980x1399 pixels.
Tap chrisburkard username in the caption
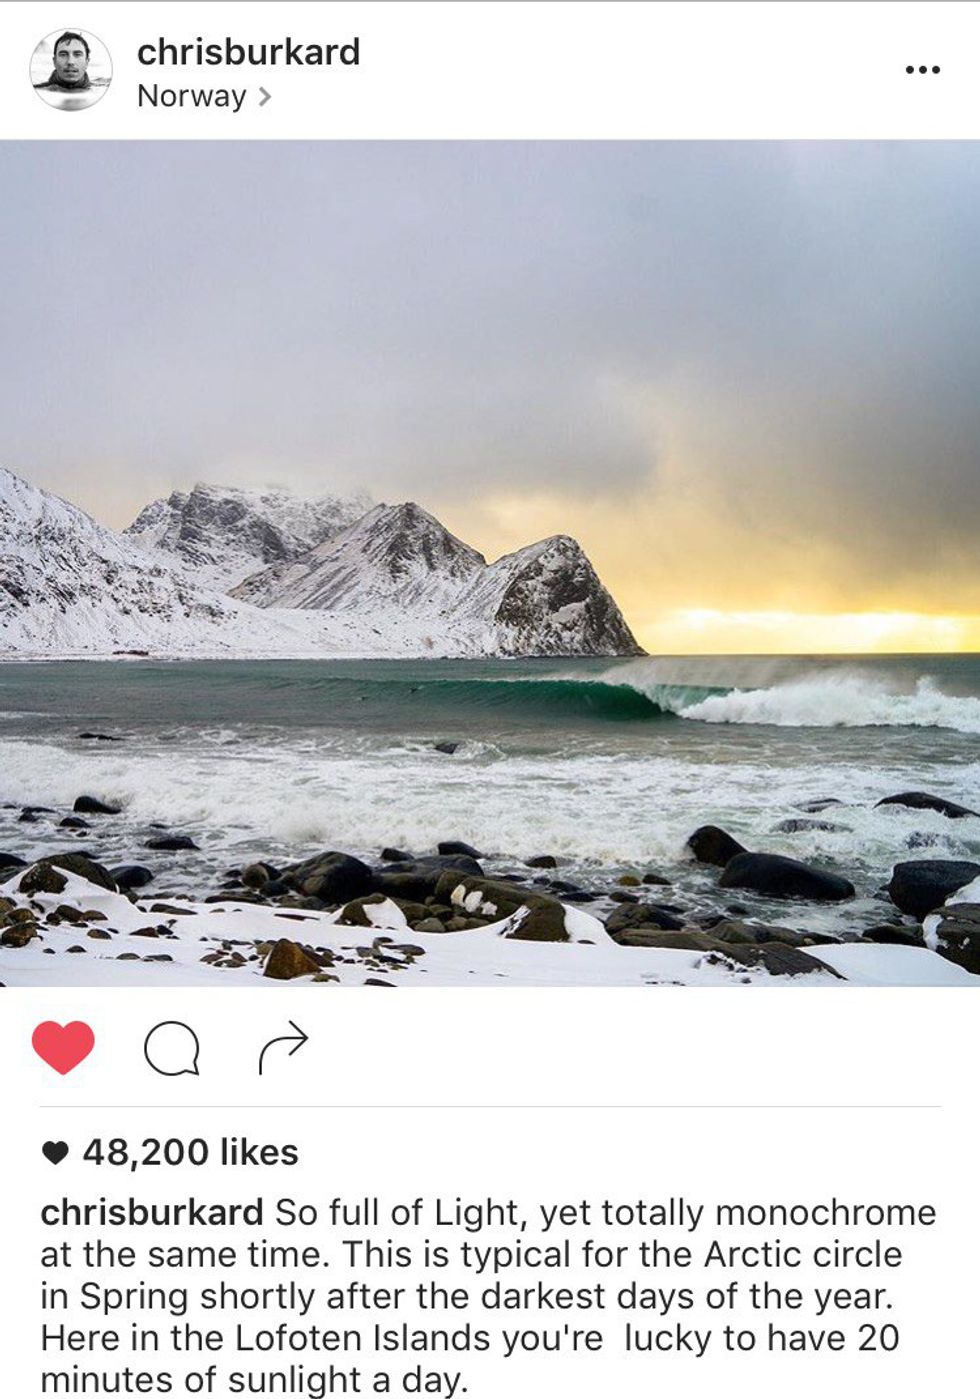click(x=151, y=1212)
